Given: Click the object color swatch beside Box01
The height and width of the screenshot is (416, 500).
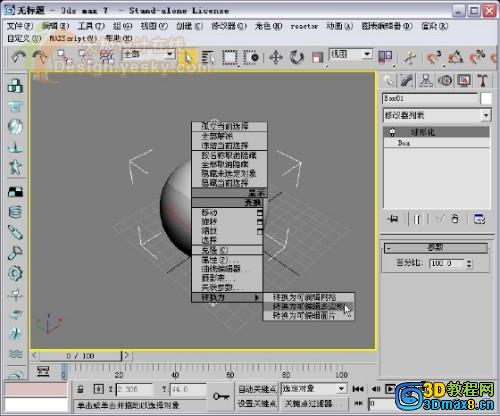Looking at the screenshot, I should tap(486, 99).
